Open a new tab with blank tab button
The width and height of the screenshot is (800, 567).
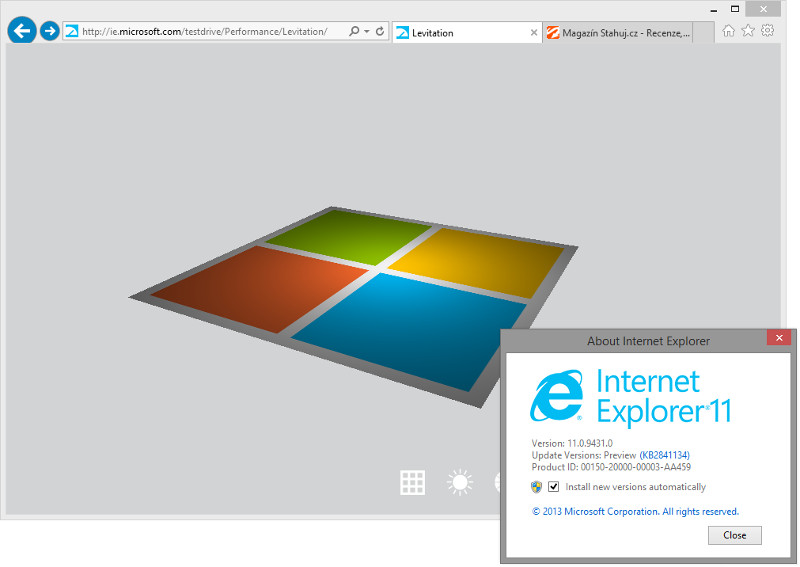pos(704,33)
